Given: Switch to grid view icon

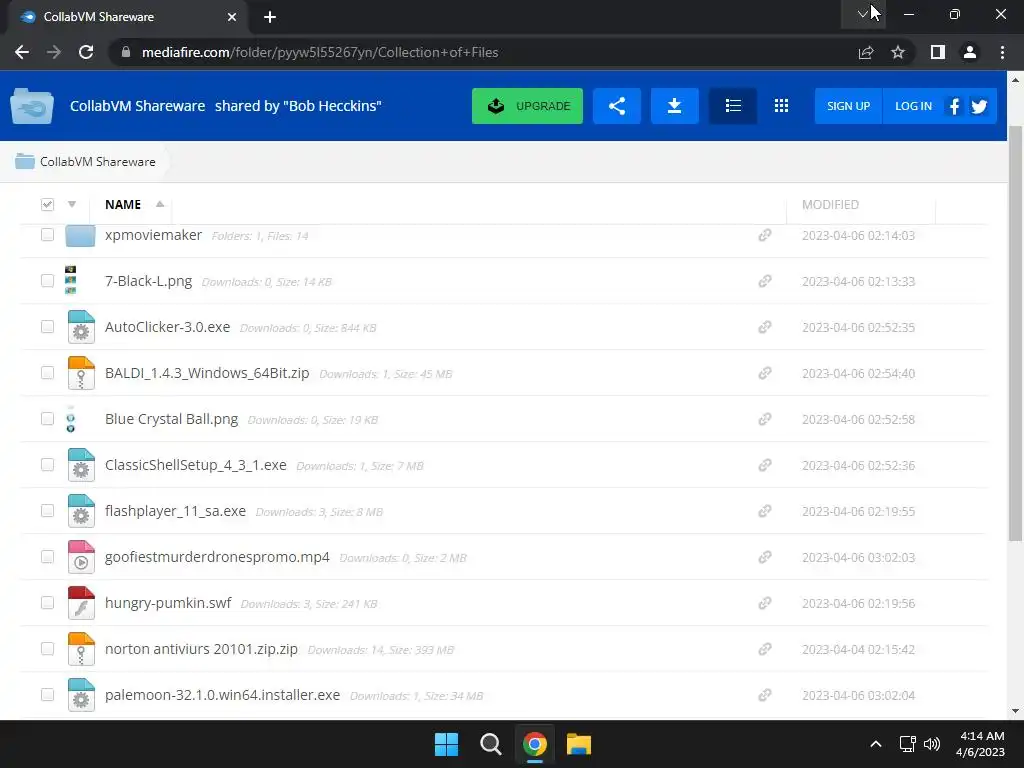Looking at the screenshot, I should pos(781,106).
